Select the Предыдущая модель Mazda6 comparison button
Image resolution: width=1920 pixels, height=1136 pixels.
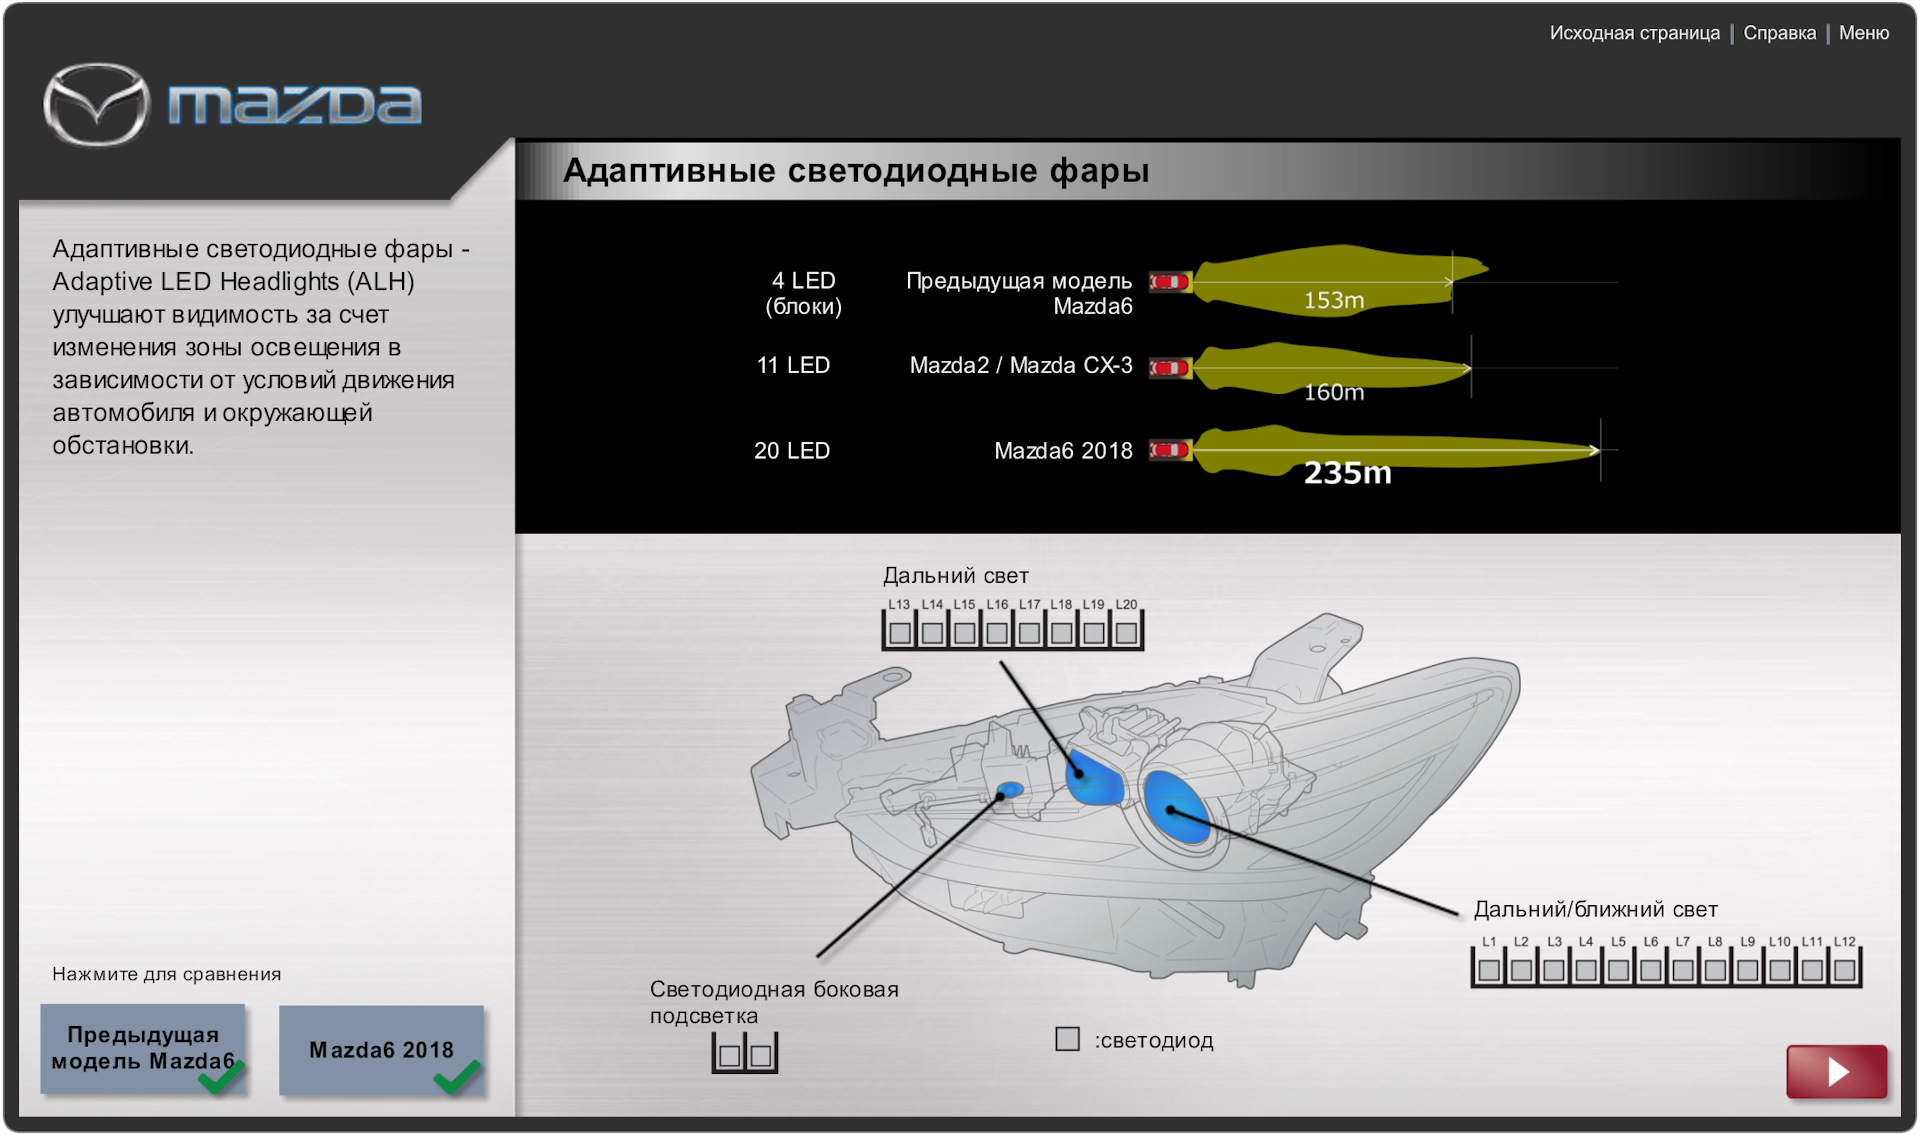click(143, 1048)
